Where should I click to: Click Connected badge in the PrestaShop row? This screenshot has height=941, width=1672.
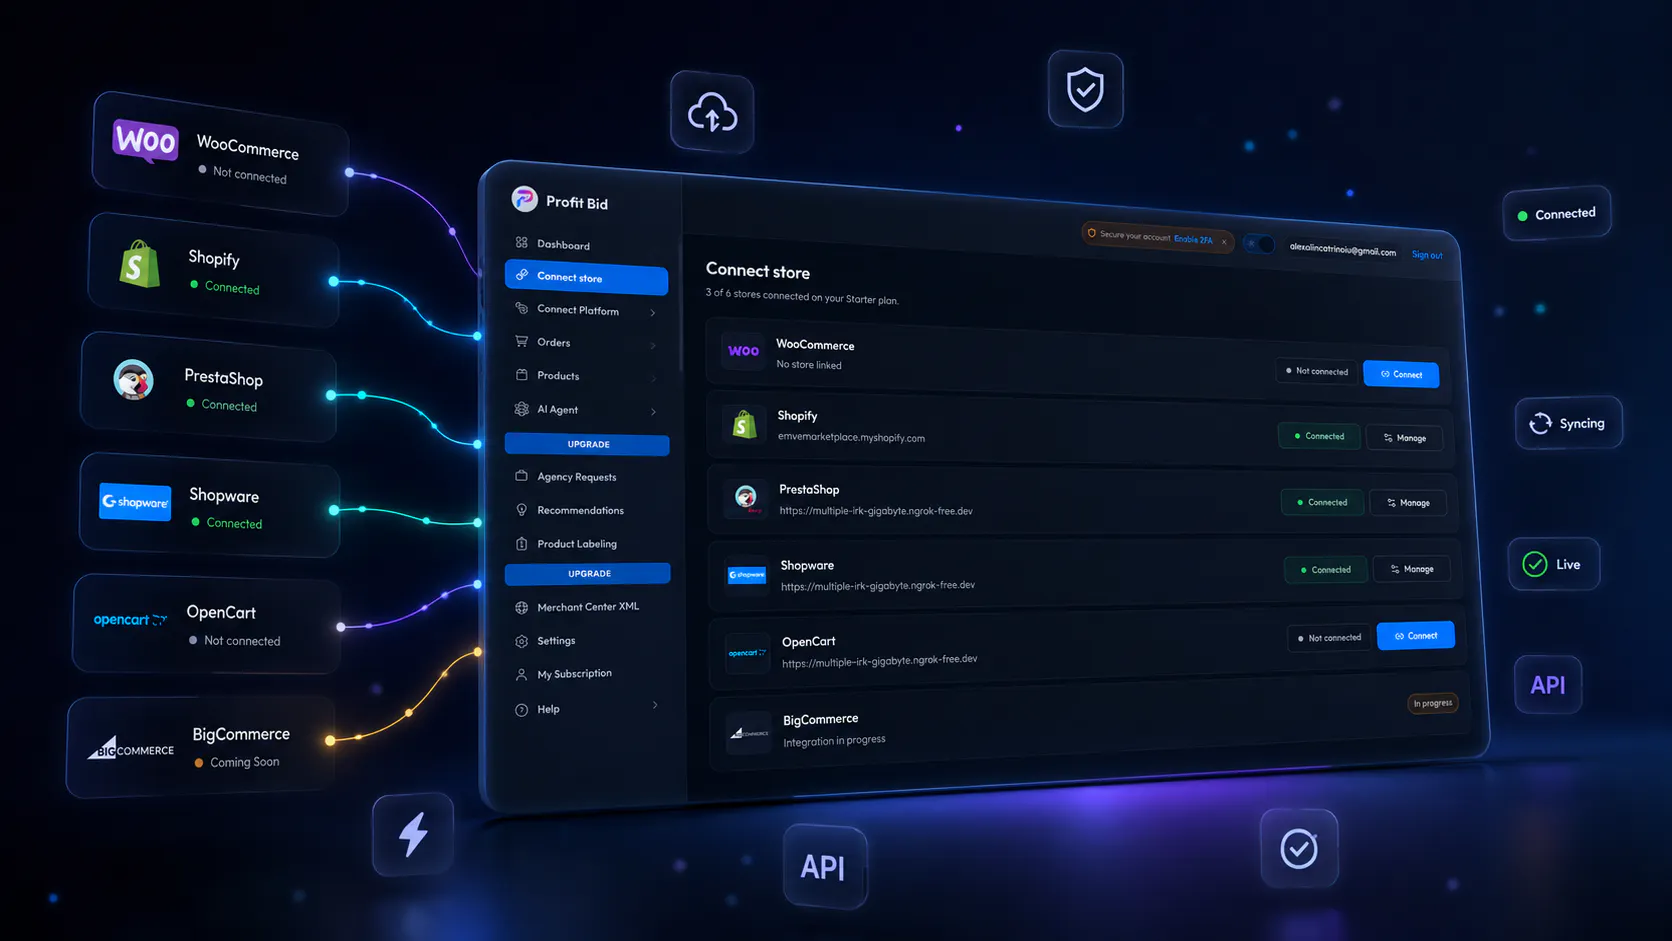pyautogui.click(x=1322, y=502)
